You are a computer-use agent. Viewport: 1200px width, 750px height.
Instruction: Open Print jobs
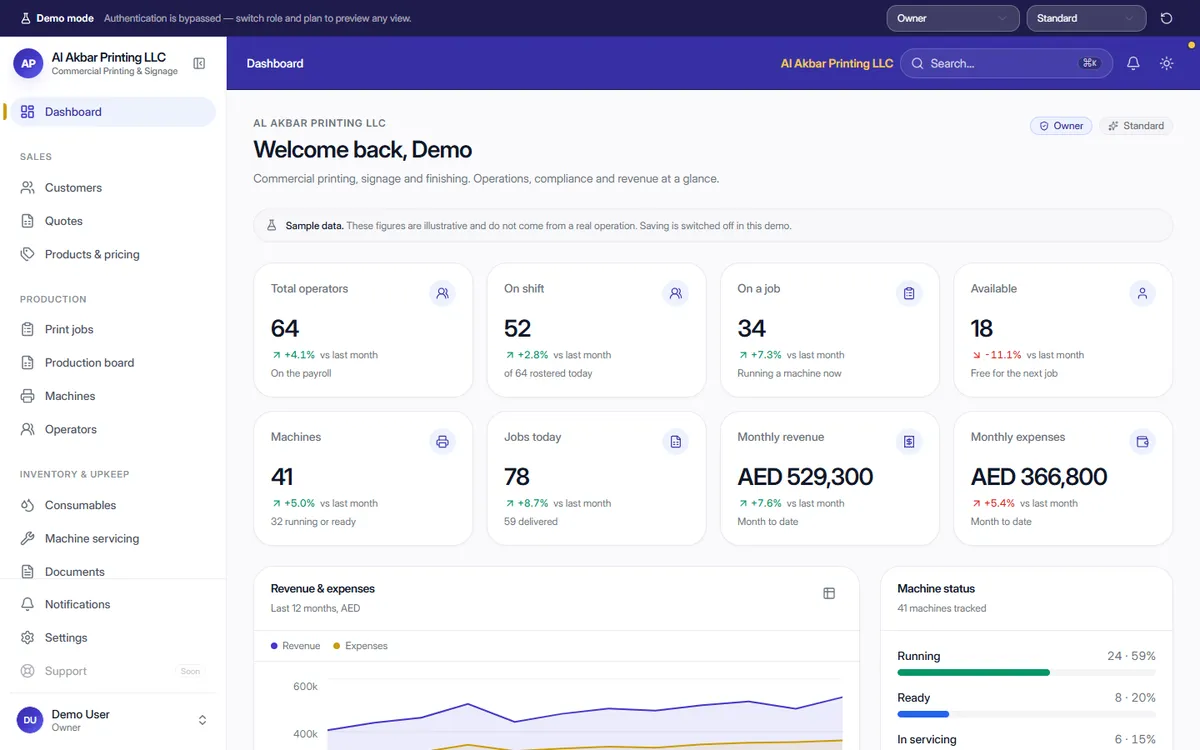coord(112,329)
